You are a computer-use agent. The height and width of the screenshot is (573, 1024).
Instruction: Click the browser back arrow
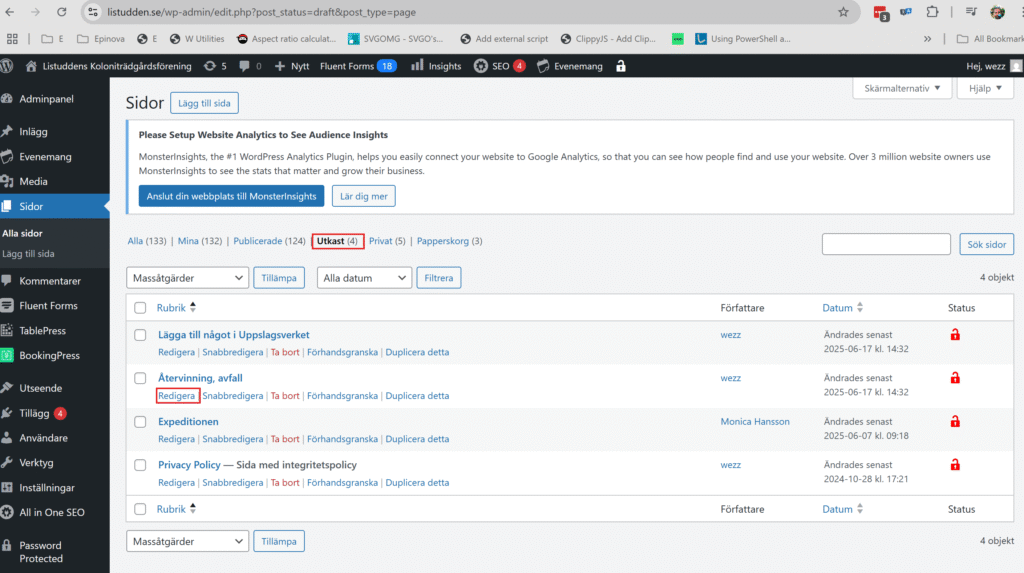click(x=10, y=12)
